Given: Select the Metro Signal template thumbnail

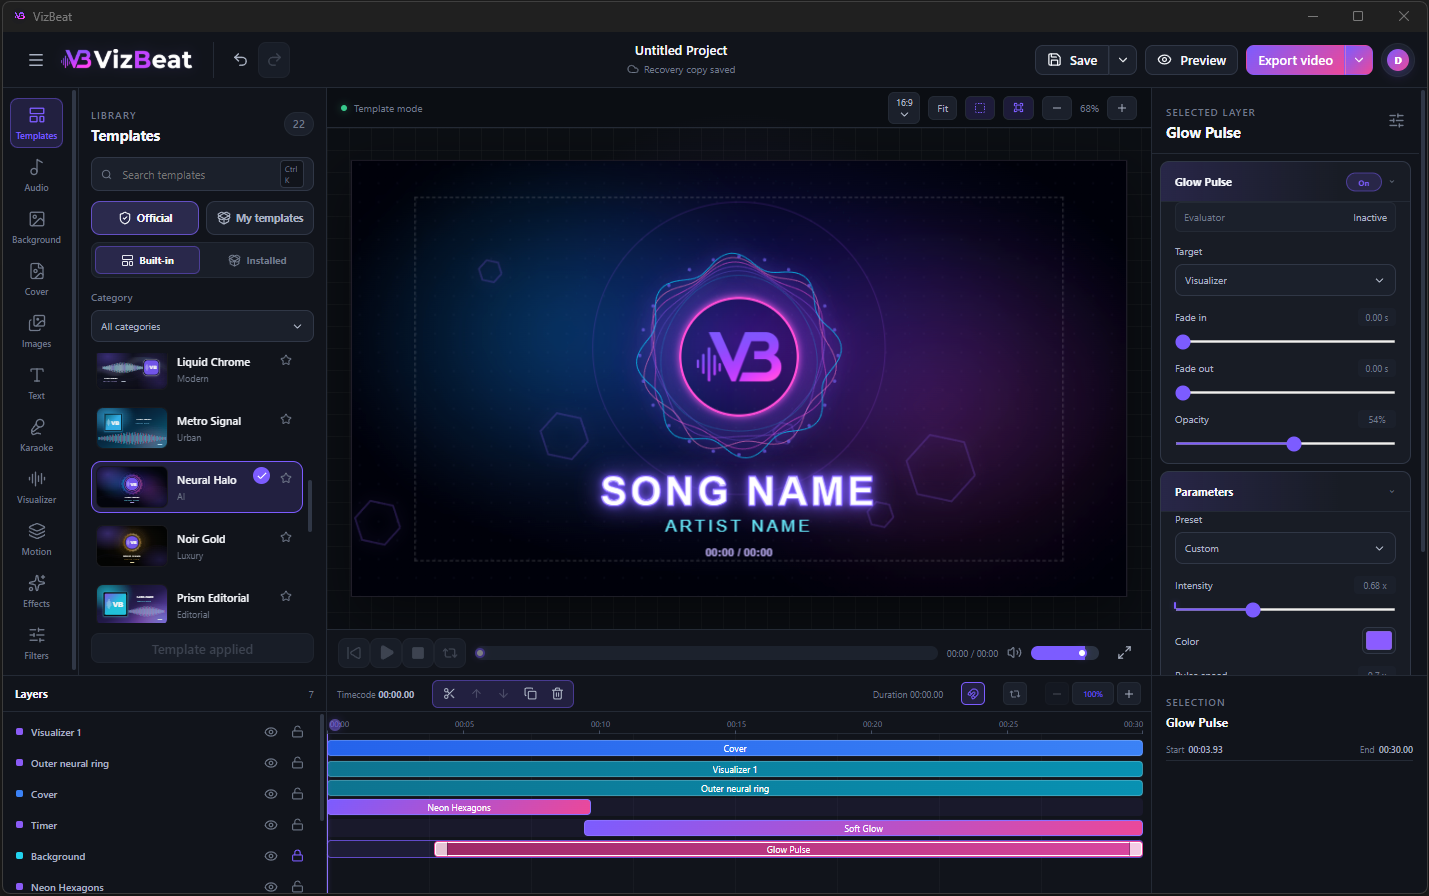Looking at the screenshot, I should 132,428.
